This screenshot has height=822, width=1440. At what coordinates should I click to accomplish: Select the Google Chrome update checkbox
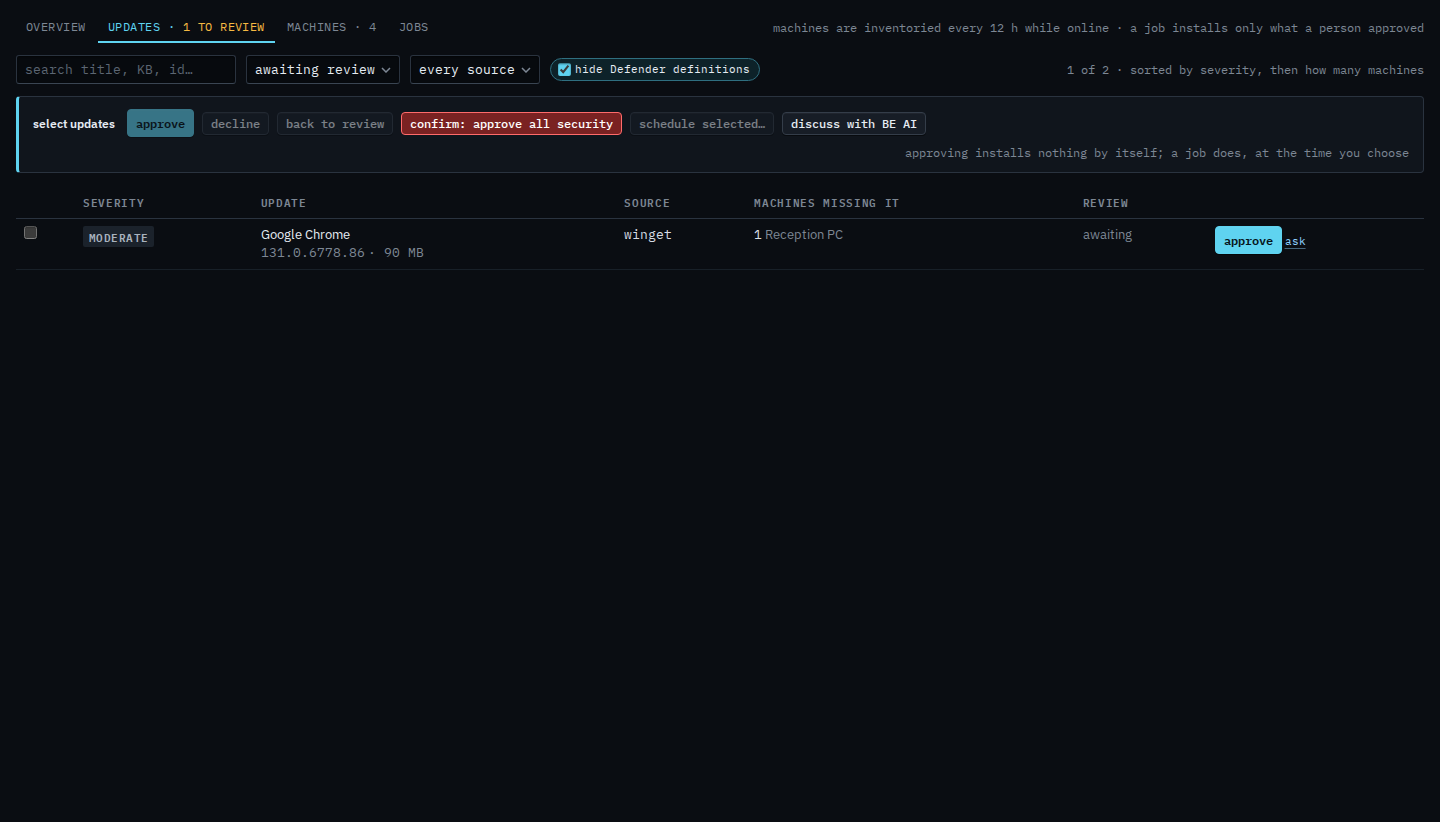pos(31,233)
